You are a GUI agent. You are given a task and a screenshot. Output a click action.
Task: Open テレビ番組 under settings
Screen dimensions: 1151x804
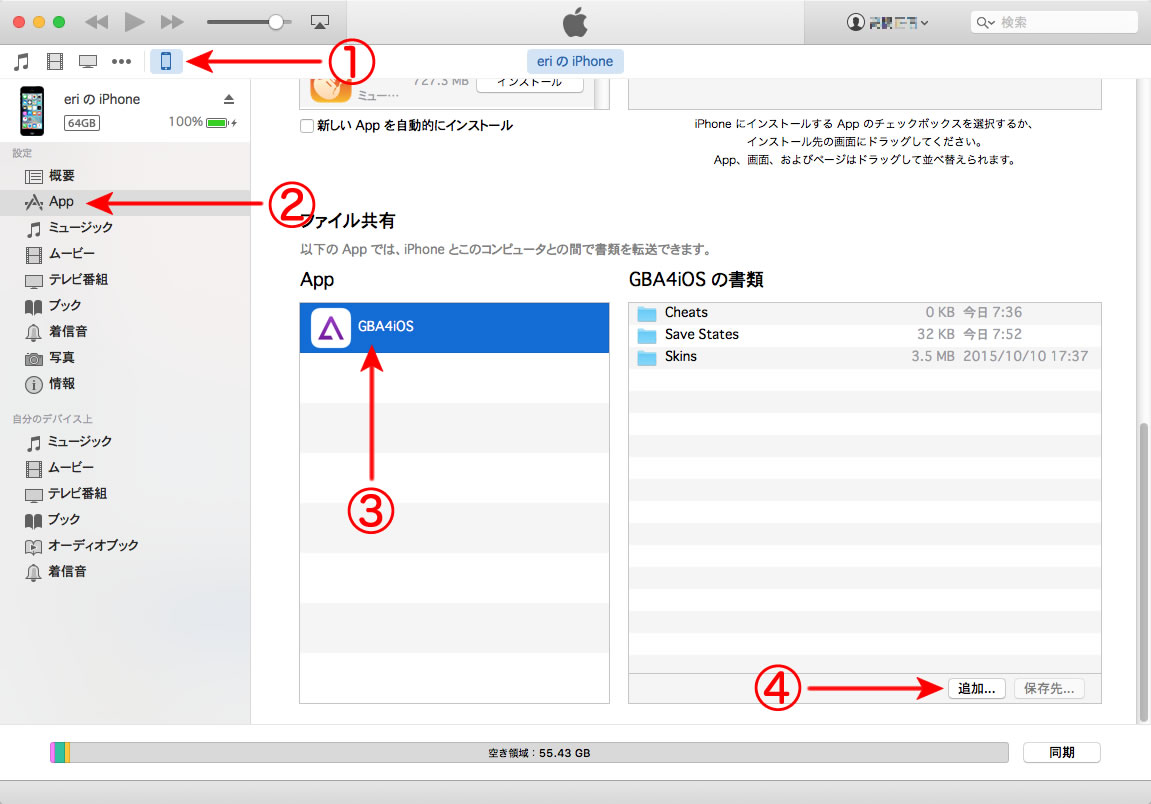click(x=125, y=280)
